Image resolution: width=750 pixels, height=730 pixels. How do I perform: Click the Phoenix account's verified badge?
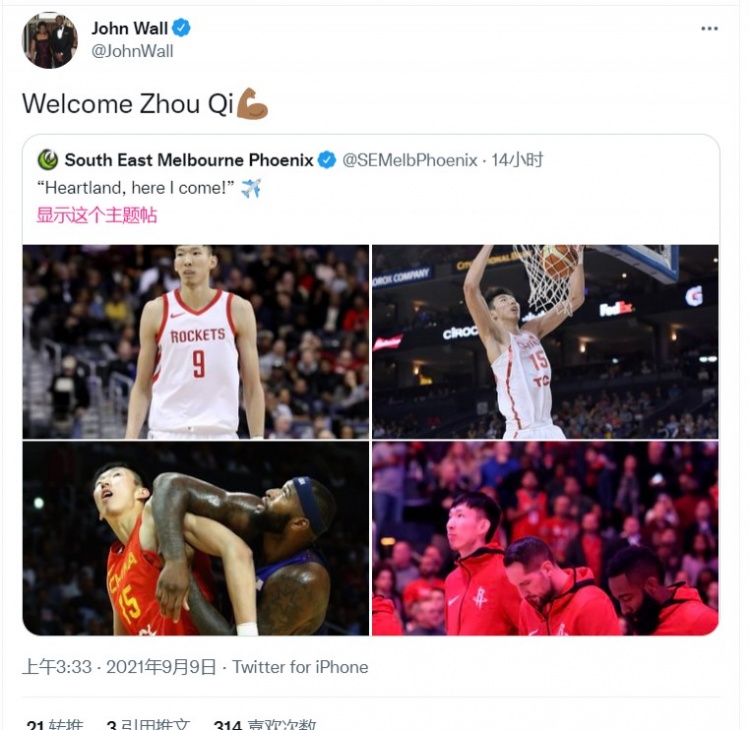coord(327,160)
